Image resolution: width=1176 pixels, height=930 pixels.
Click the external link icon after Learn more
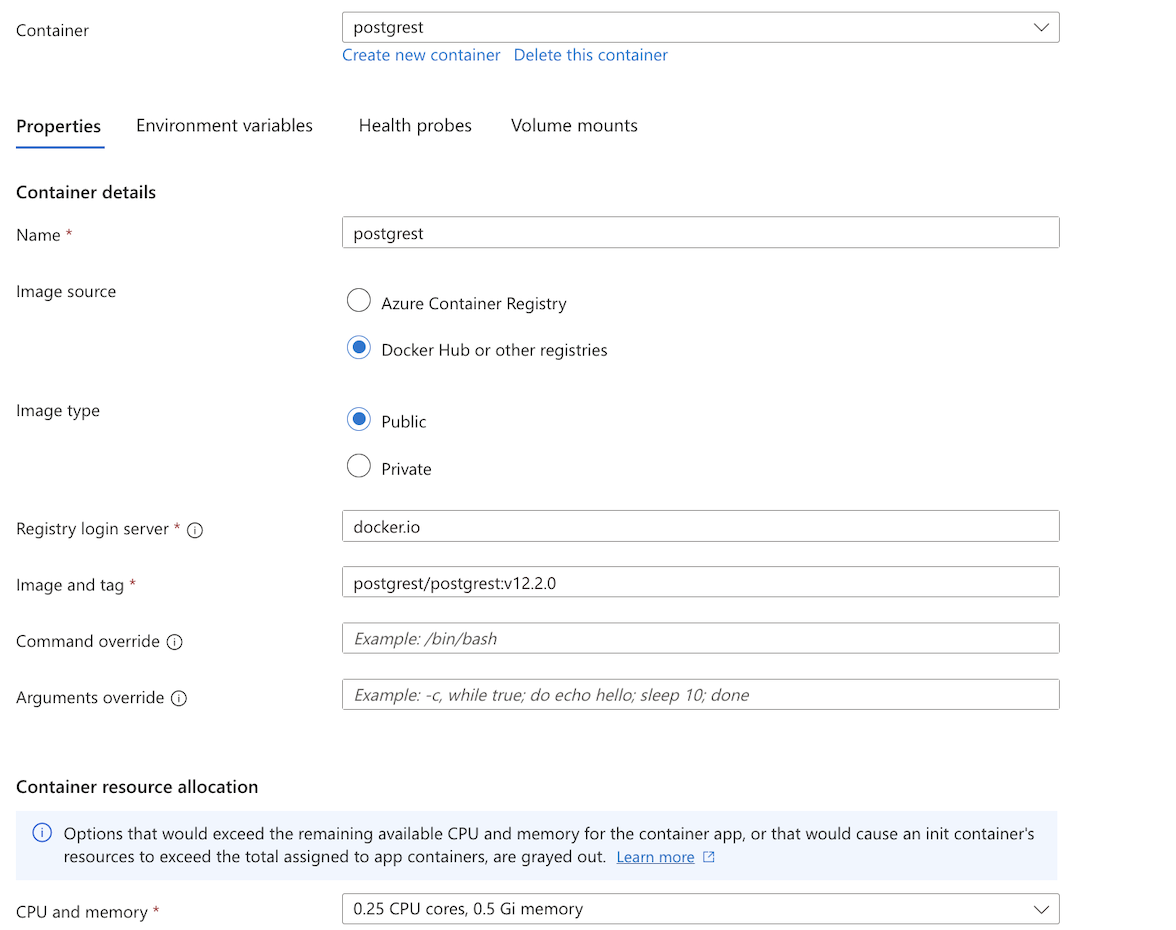coord(710,857)
